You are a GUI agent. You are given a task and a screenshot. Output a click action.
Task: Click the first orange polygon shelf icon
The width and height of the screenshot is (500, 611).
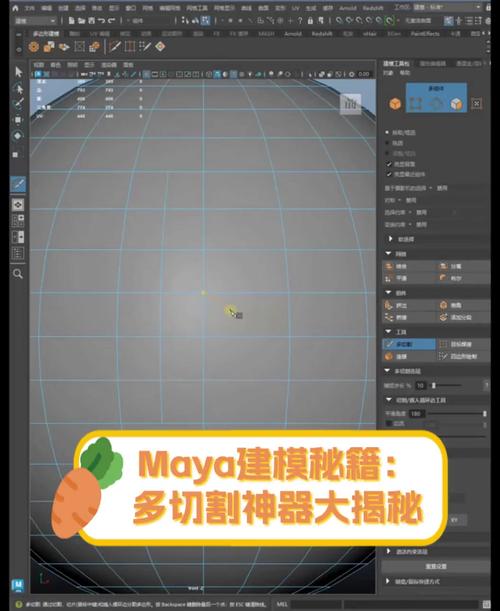[34, 47]
